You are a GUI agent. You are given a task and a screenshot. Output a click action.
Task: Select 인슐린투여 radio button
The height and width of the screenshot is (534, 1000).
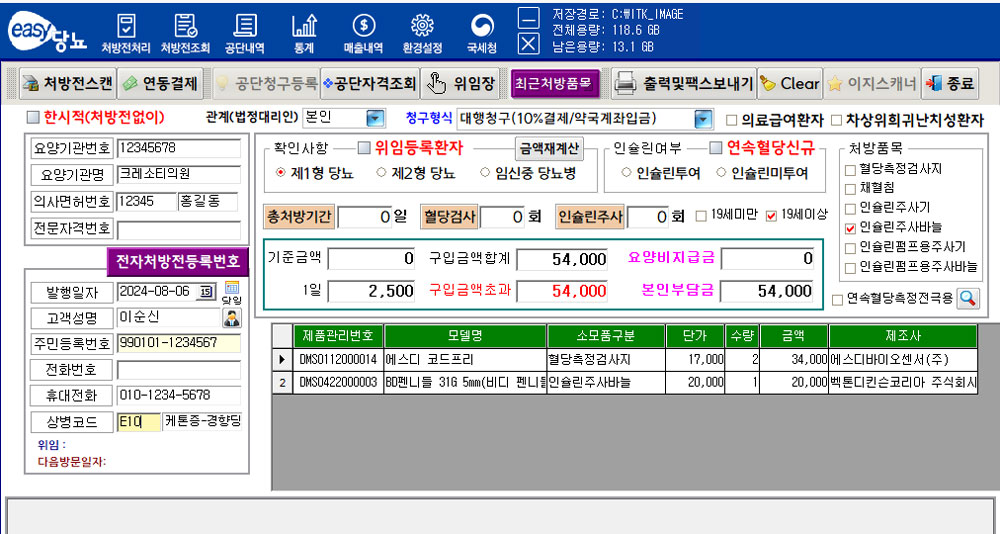(x=626, y=173)
